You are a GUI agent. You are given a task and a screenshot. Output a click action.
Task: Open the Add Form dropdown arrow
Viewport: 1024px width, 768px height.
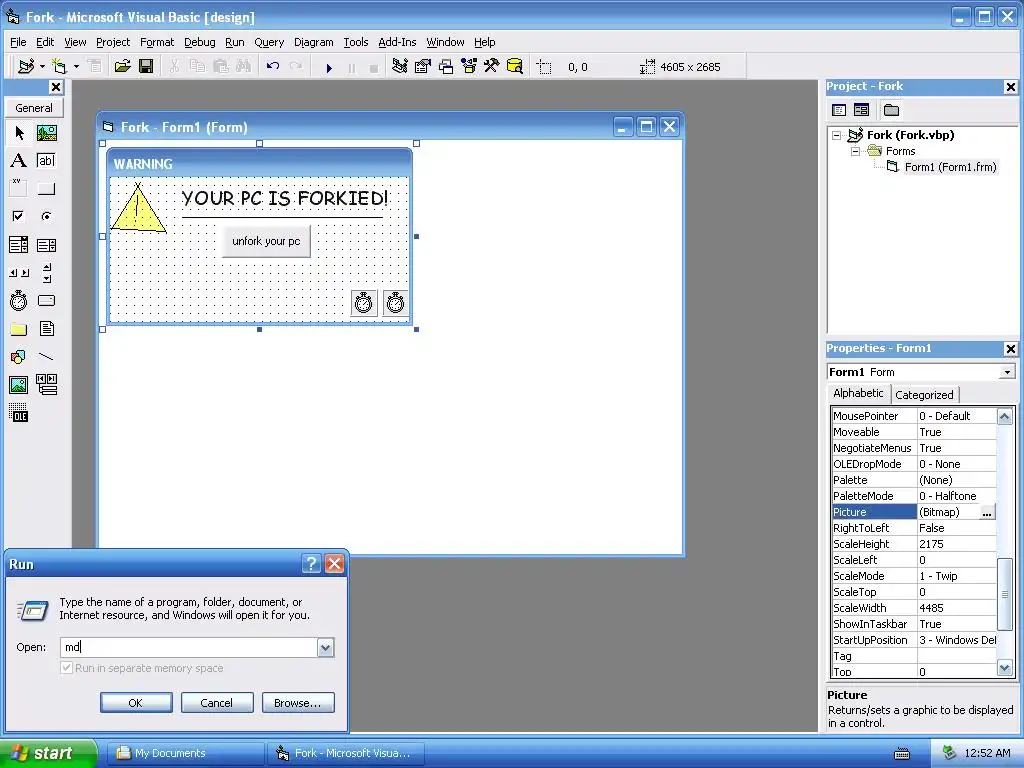(x=76, y=66)
